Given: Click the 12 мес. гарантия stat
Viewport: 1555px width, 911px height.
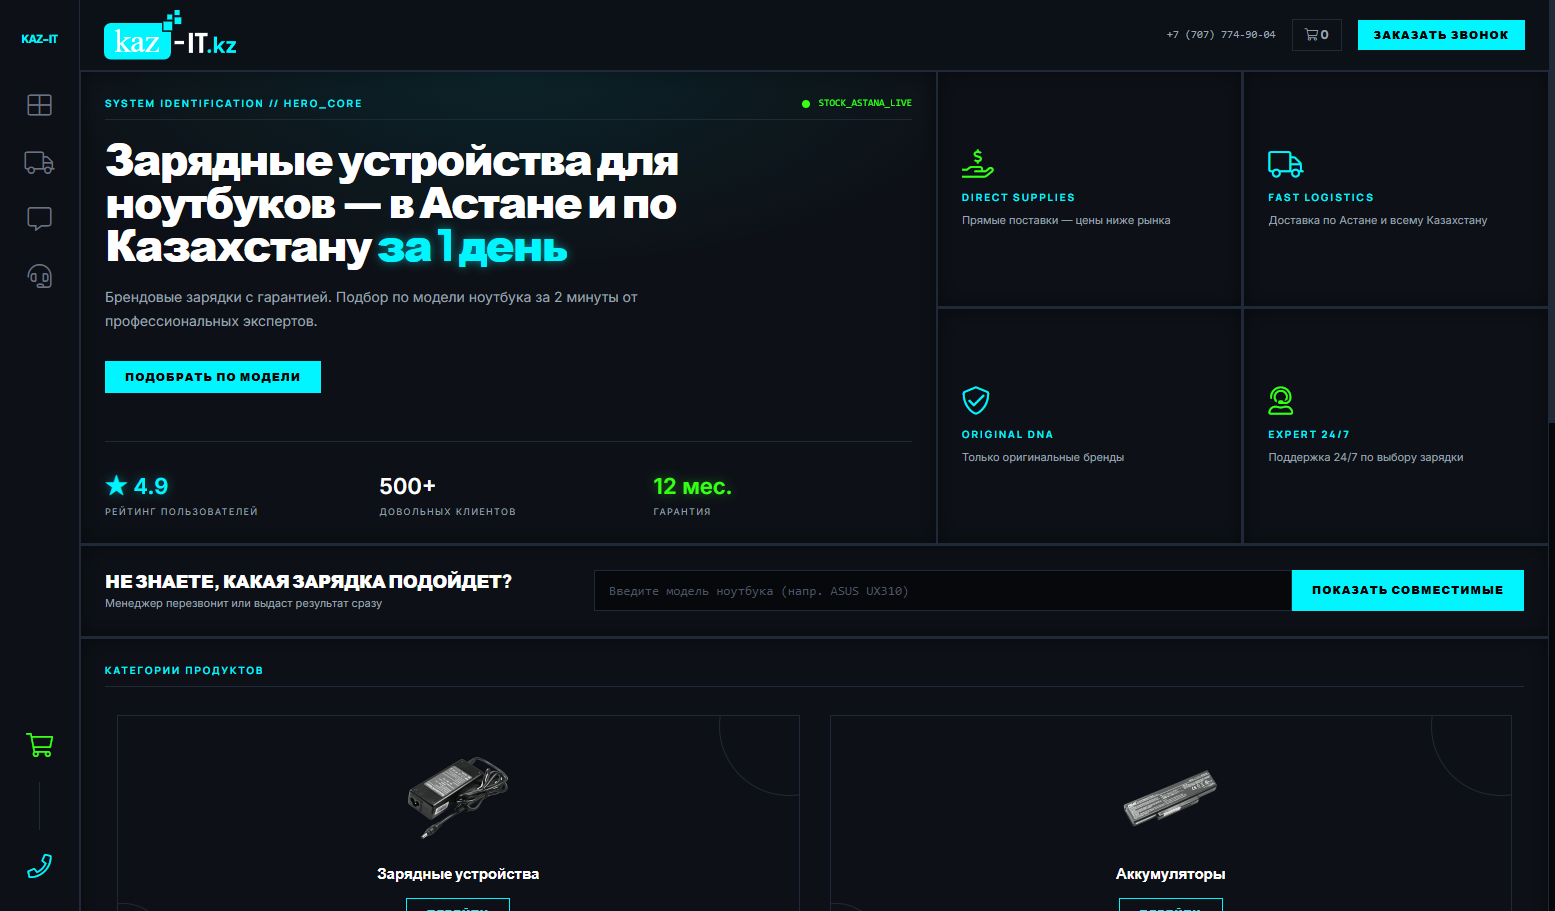Looking at the screenshot, I should tap(692, 496).
